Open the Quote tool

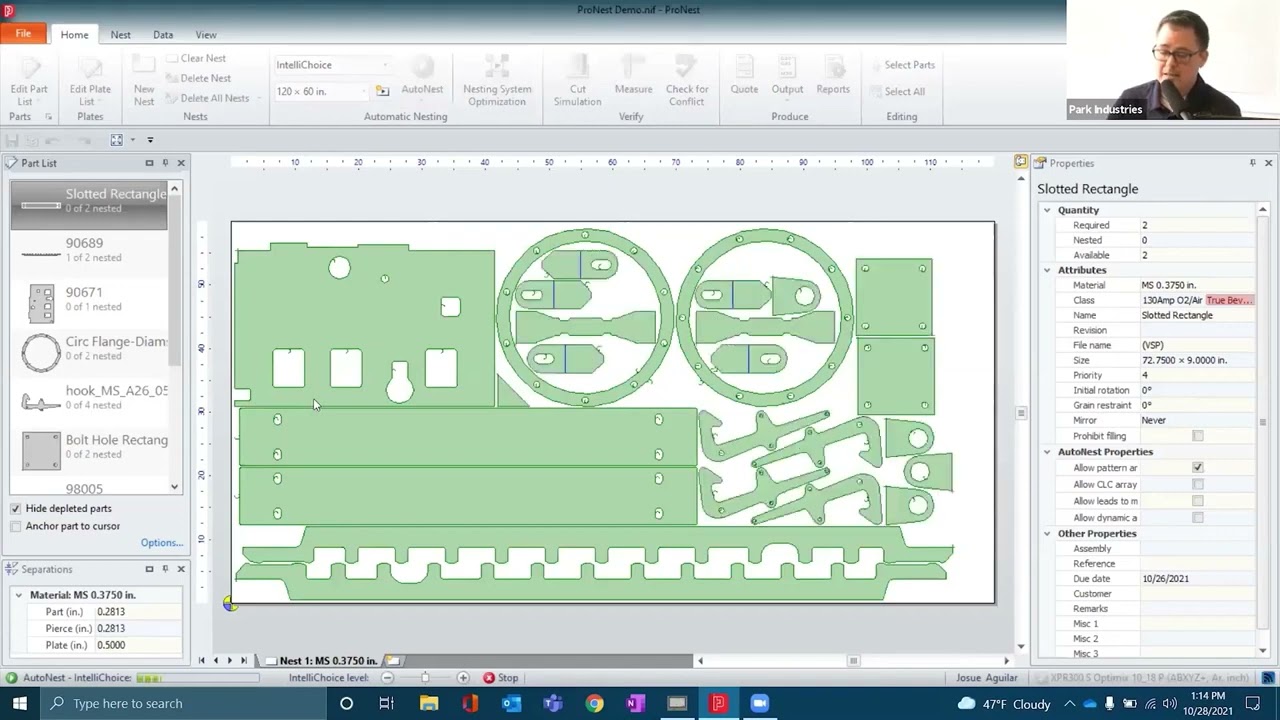click(x=744, y=76)
